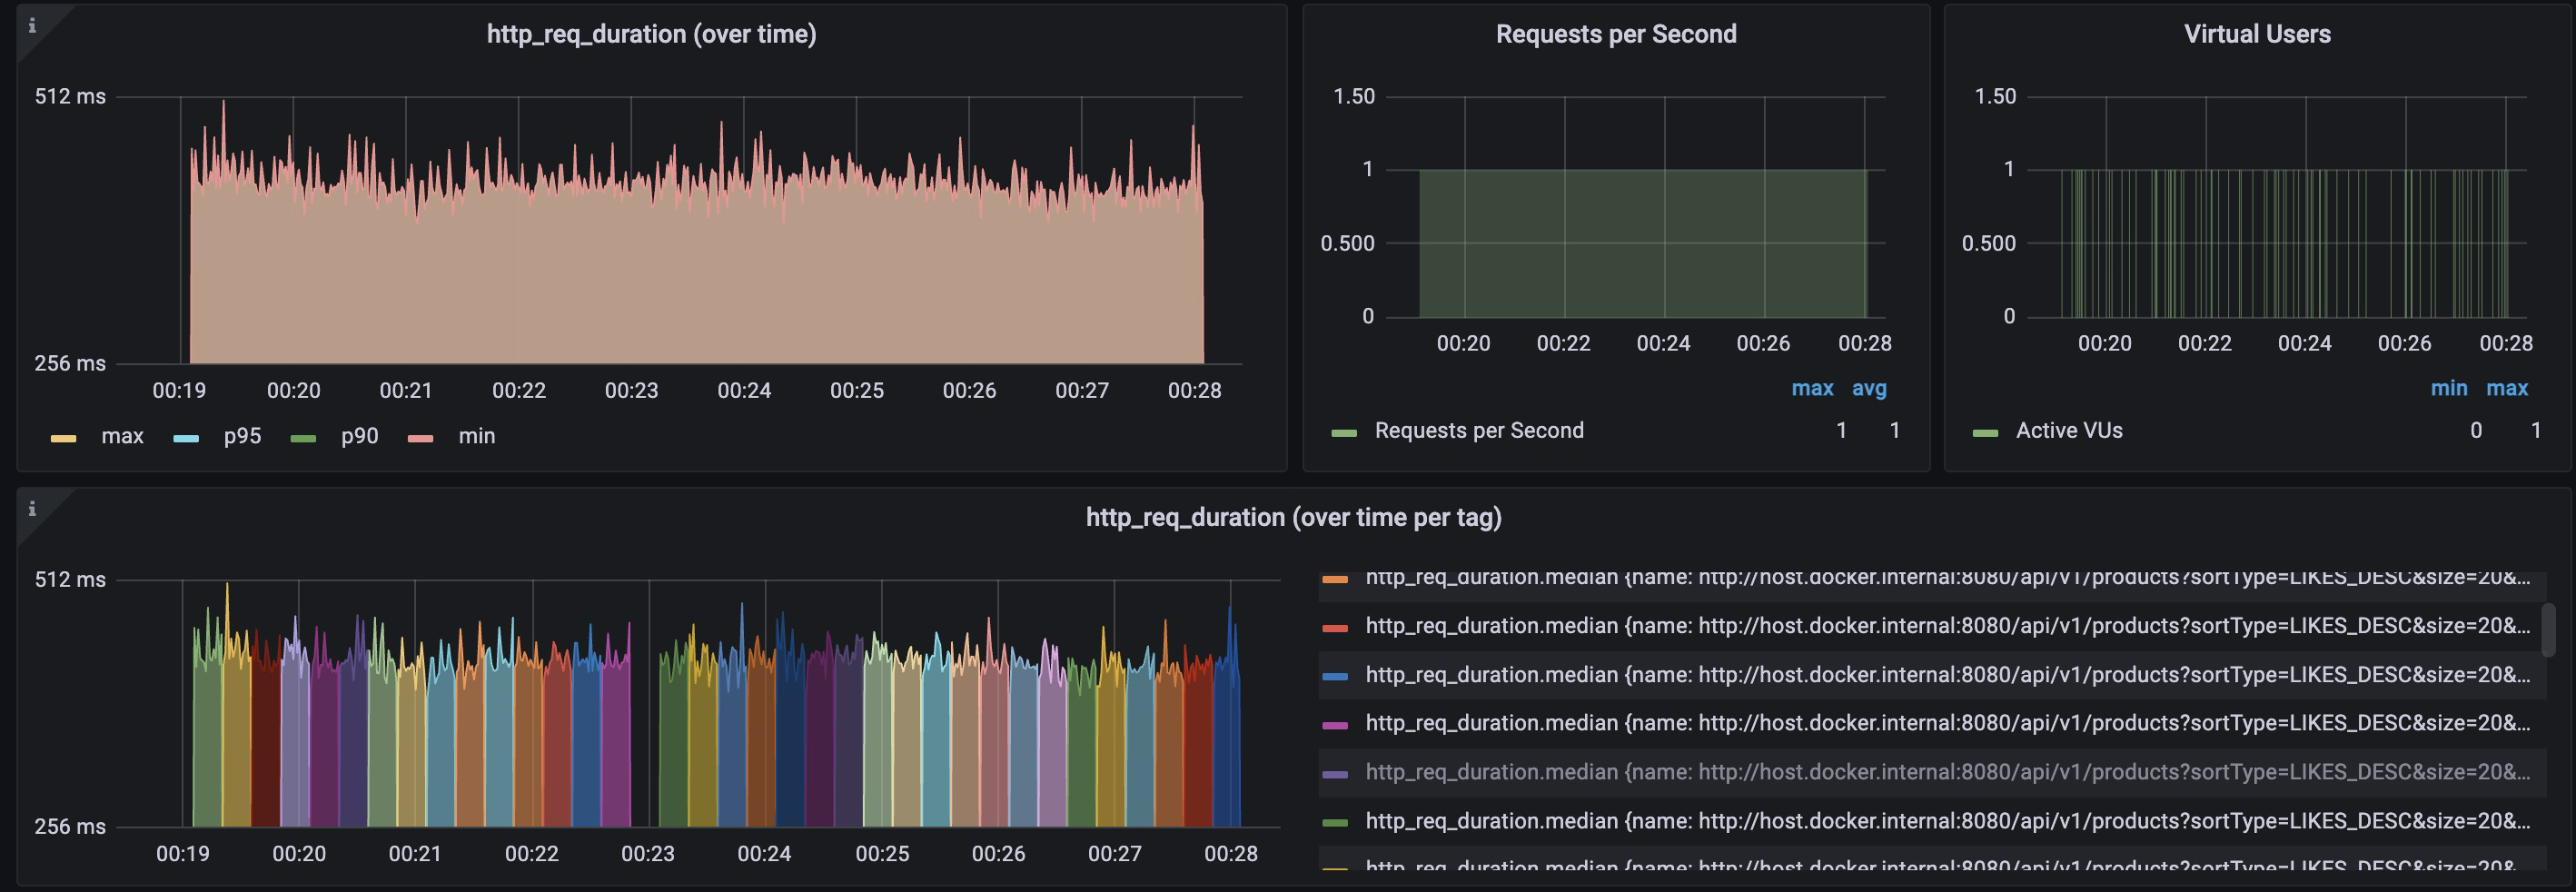Click the yellow max series color marker

63,438
